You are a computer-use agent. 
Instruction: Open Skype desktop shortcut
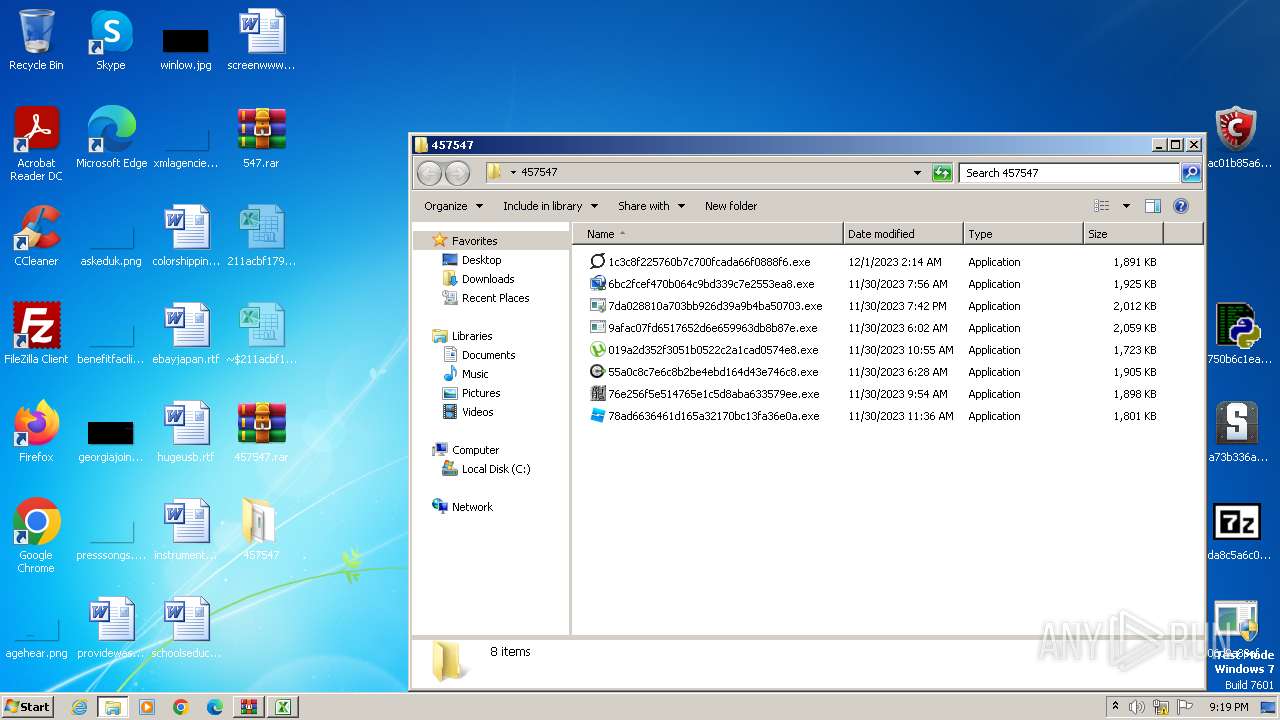(x=111, y=40)
